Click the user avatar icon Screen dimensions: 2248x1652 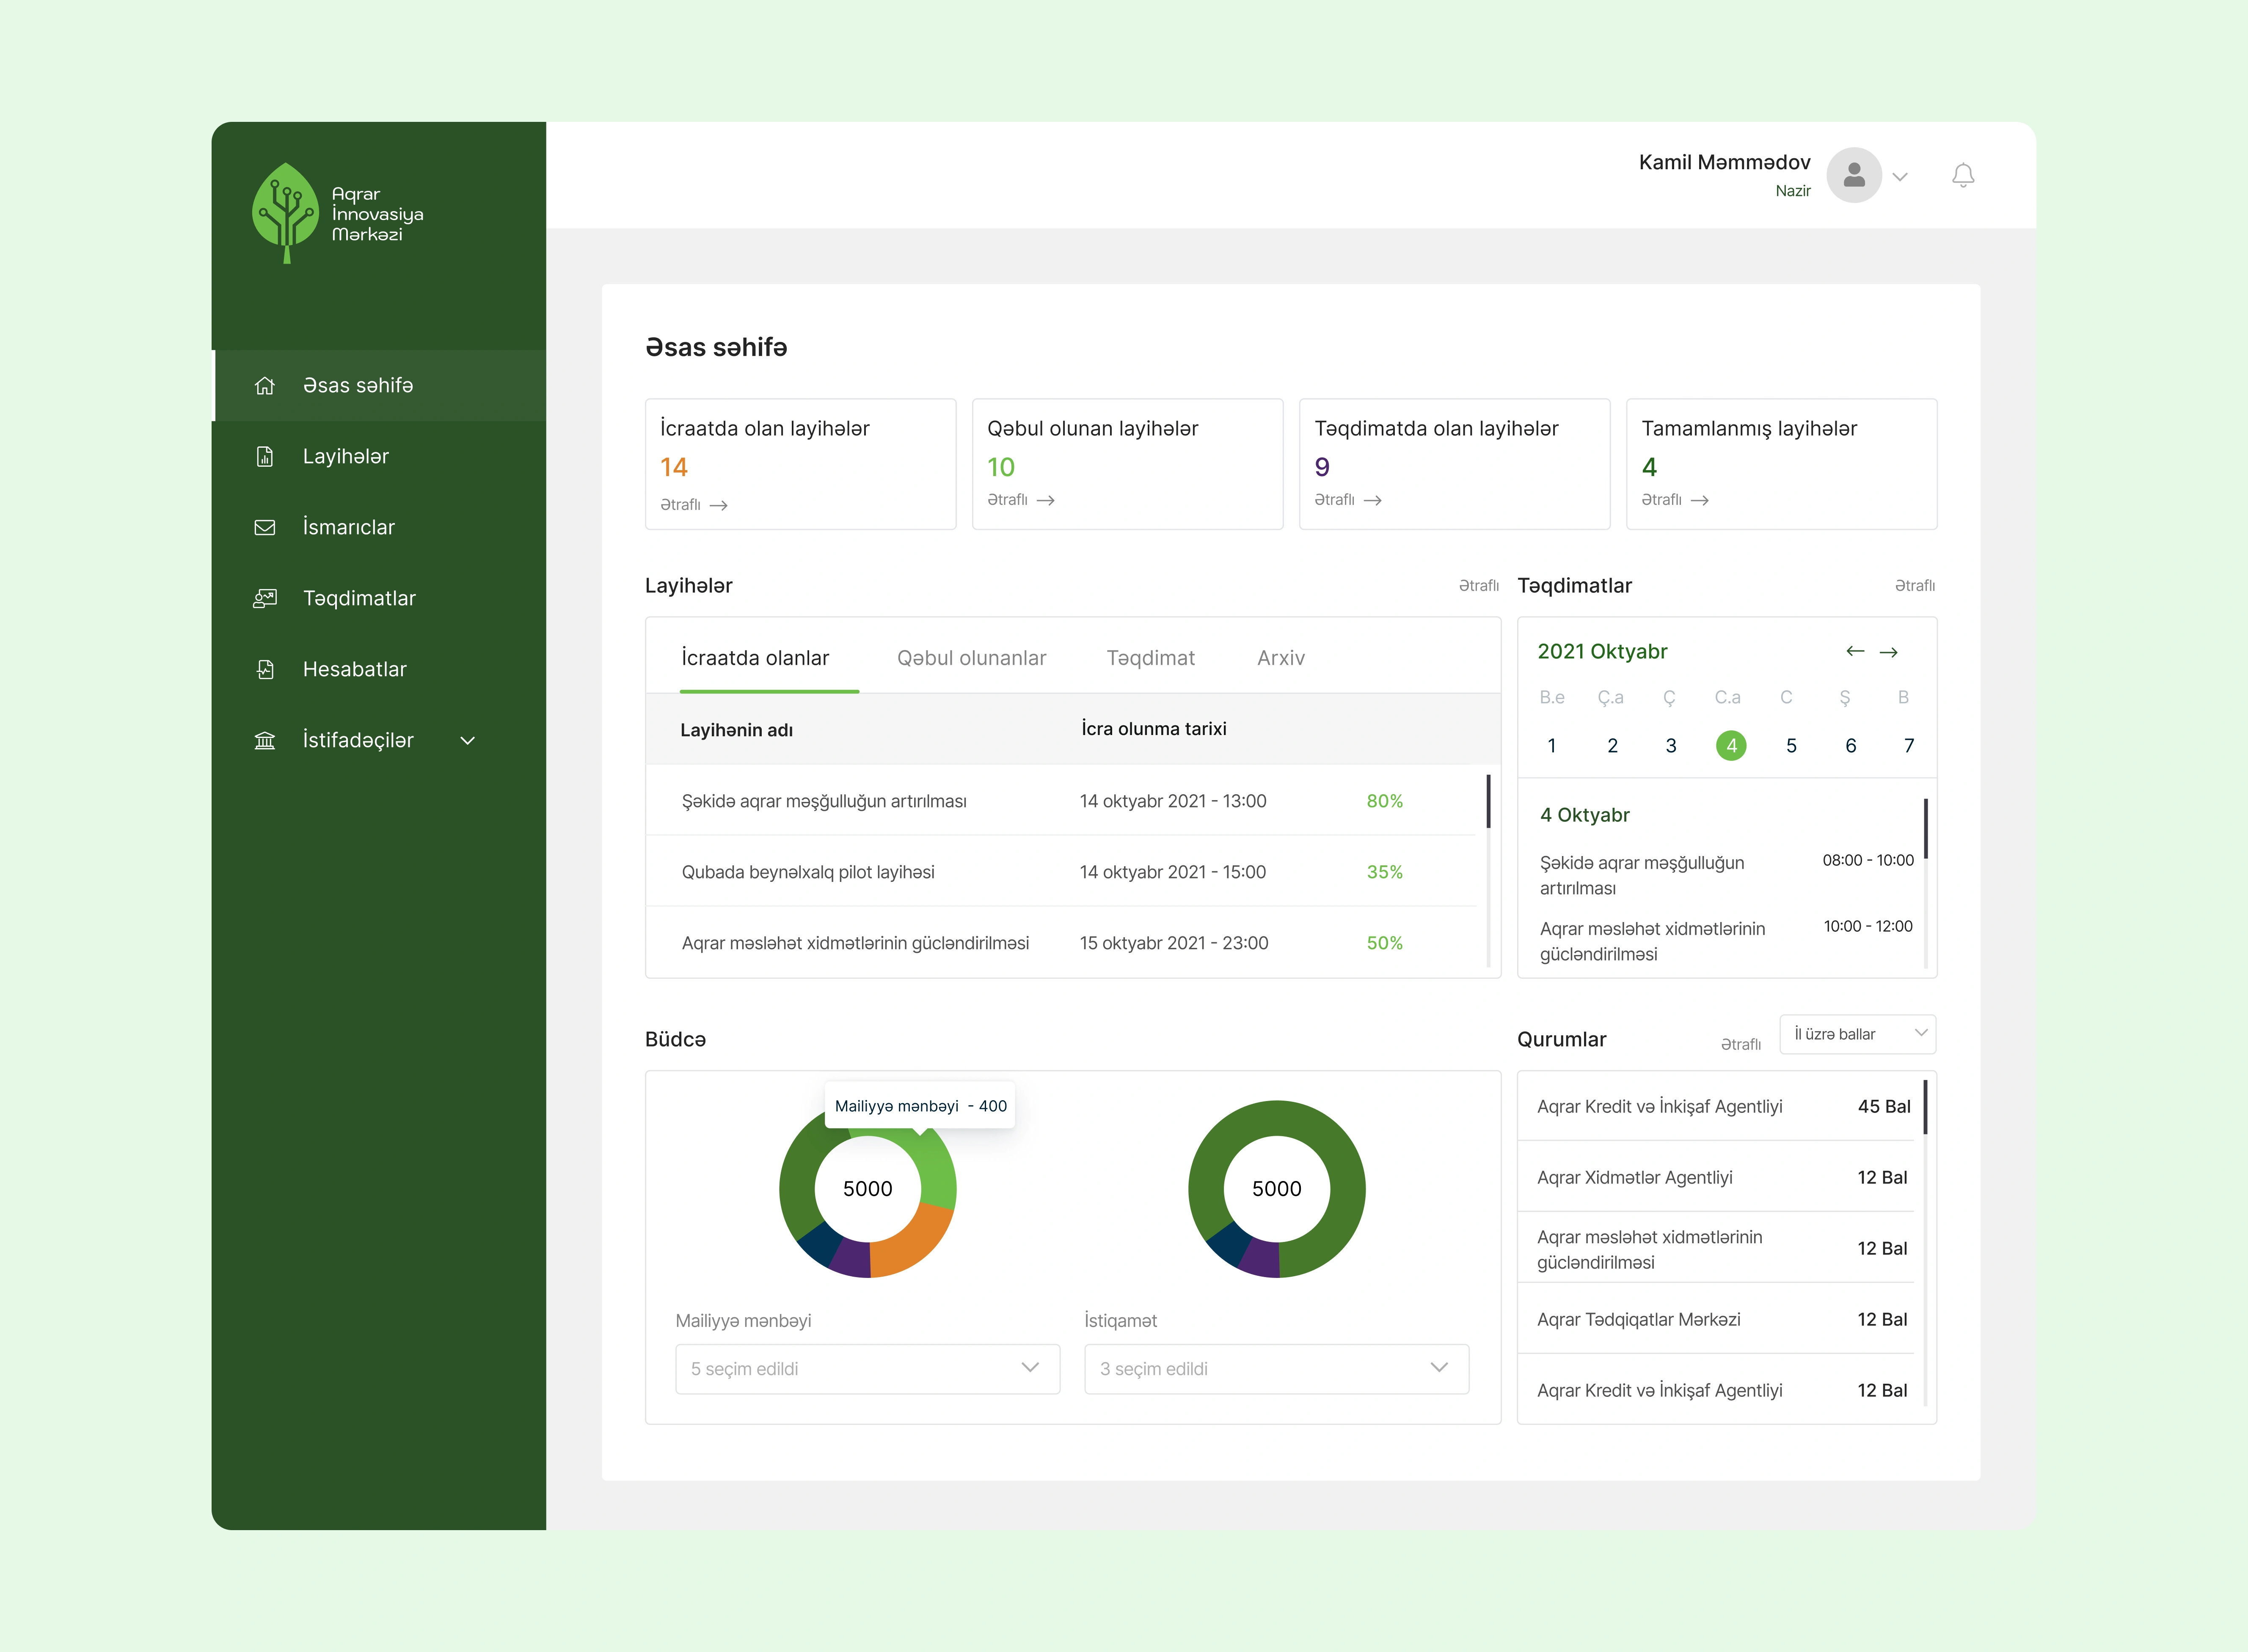pyautogui.click(x=1853, y=176)
